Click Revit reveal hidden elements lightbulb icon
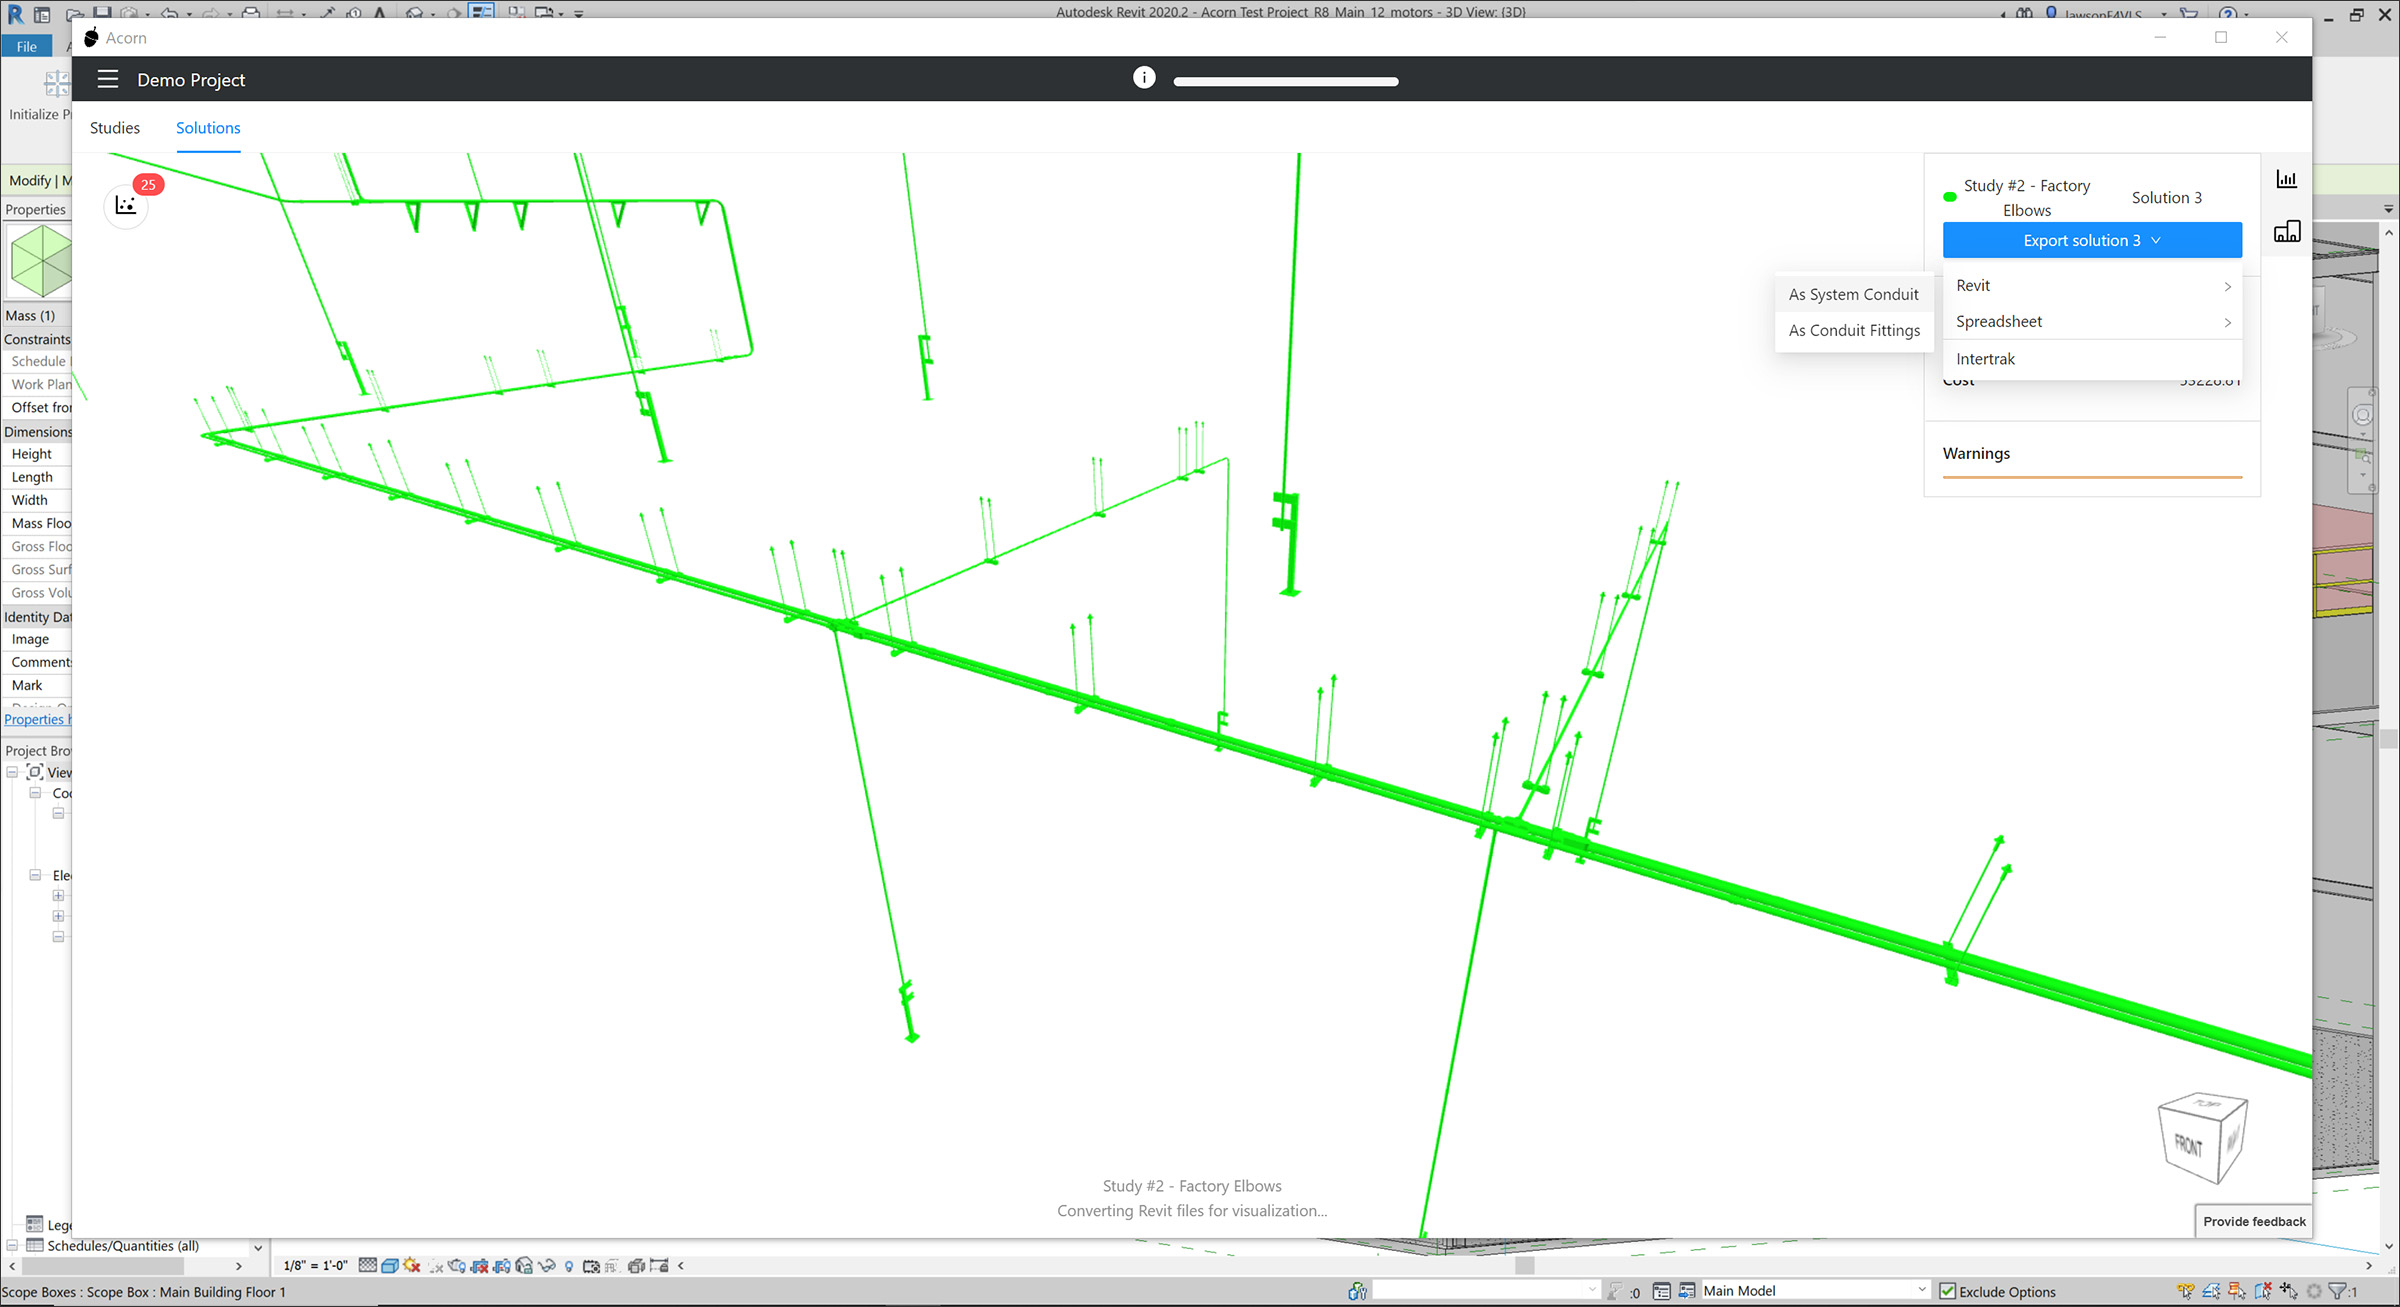The height and width of the screenshot is (1307, 2400). [x=569, y=1266]
